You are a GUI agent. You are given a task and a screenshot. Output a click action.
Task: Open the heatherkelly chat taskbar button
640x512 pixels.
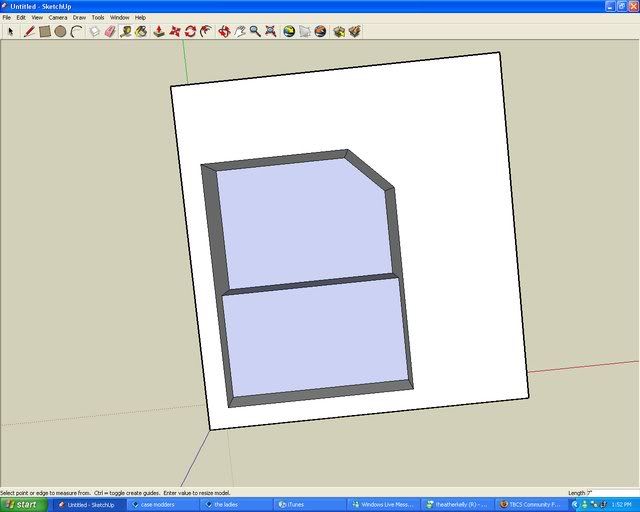tap(457, 505)
